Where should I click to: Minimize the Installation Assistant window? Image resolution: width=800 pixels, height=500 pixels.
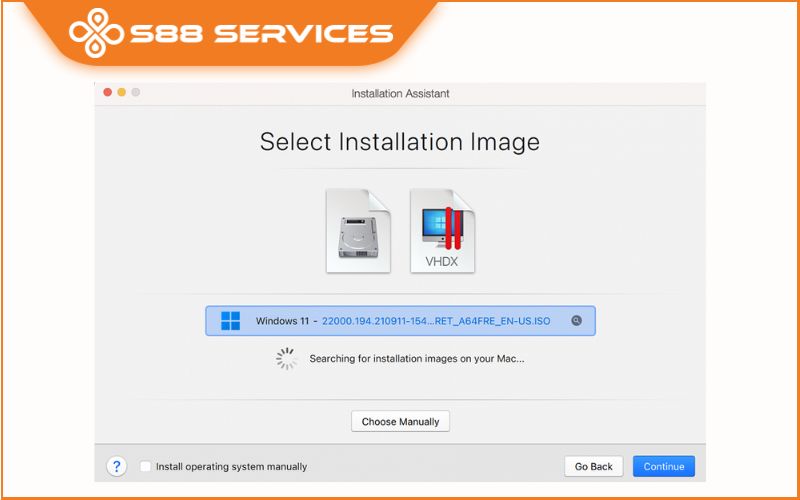coord(121,92)
